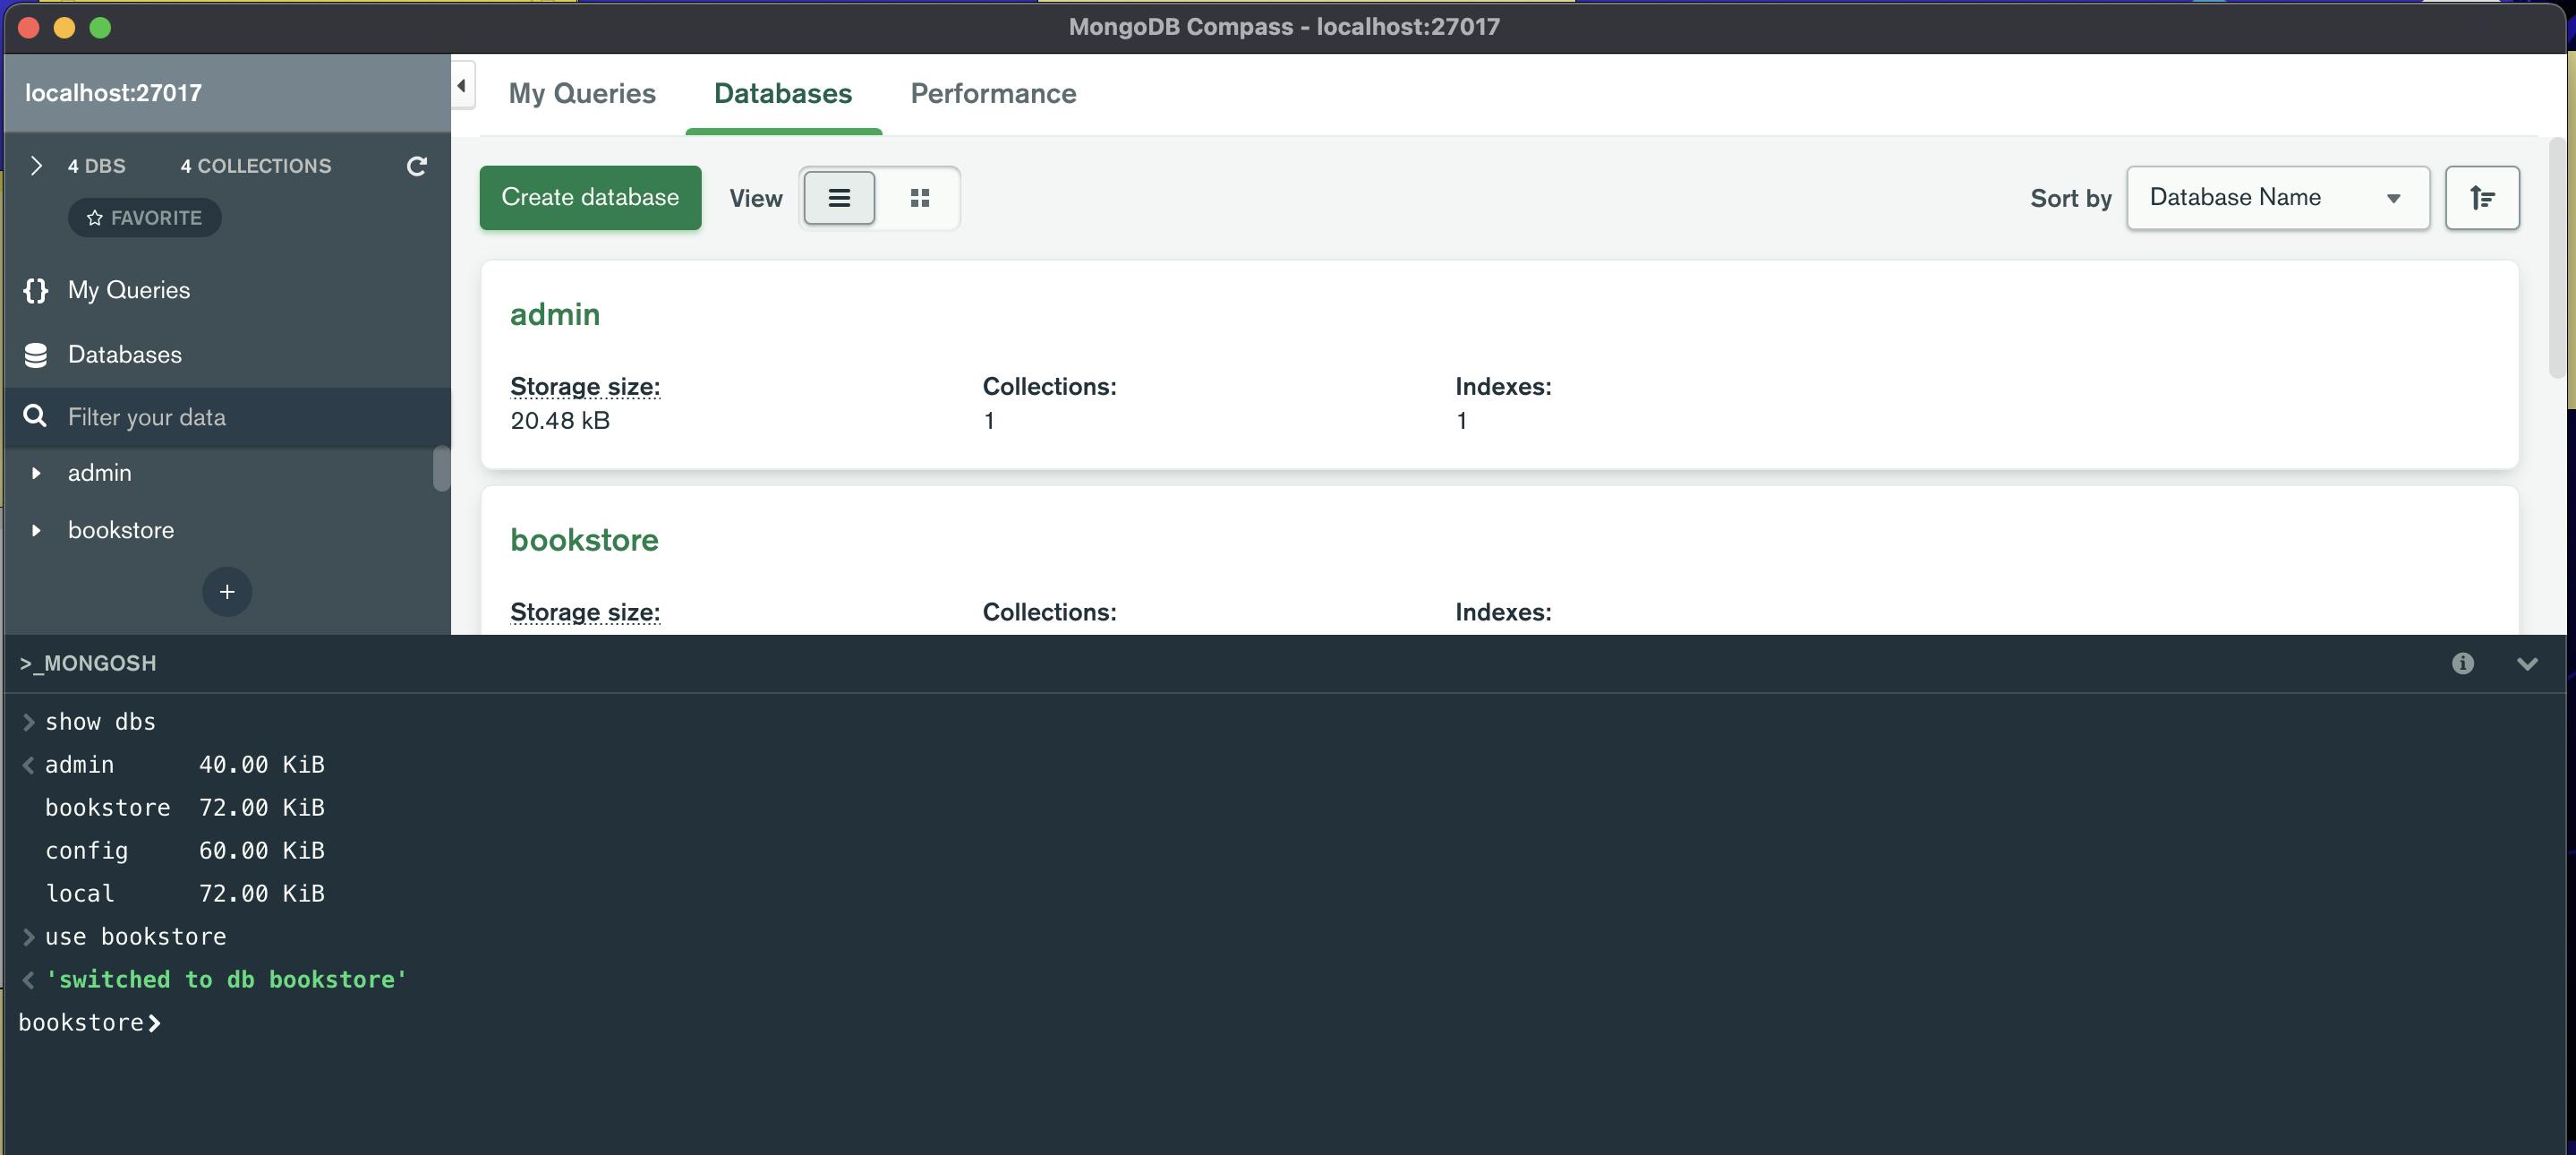
Task: Open the bookstore database card
Action: tap(1499, 560)
